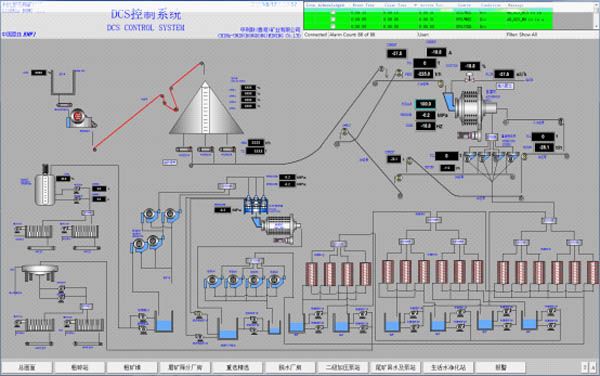Select the red inclined conveyor belt

[x=147, y=106]
